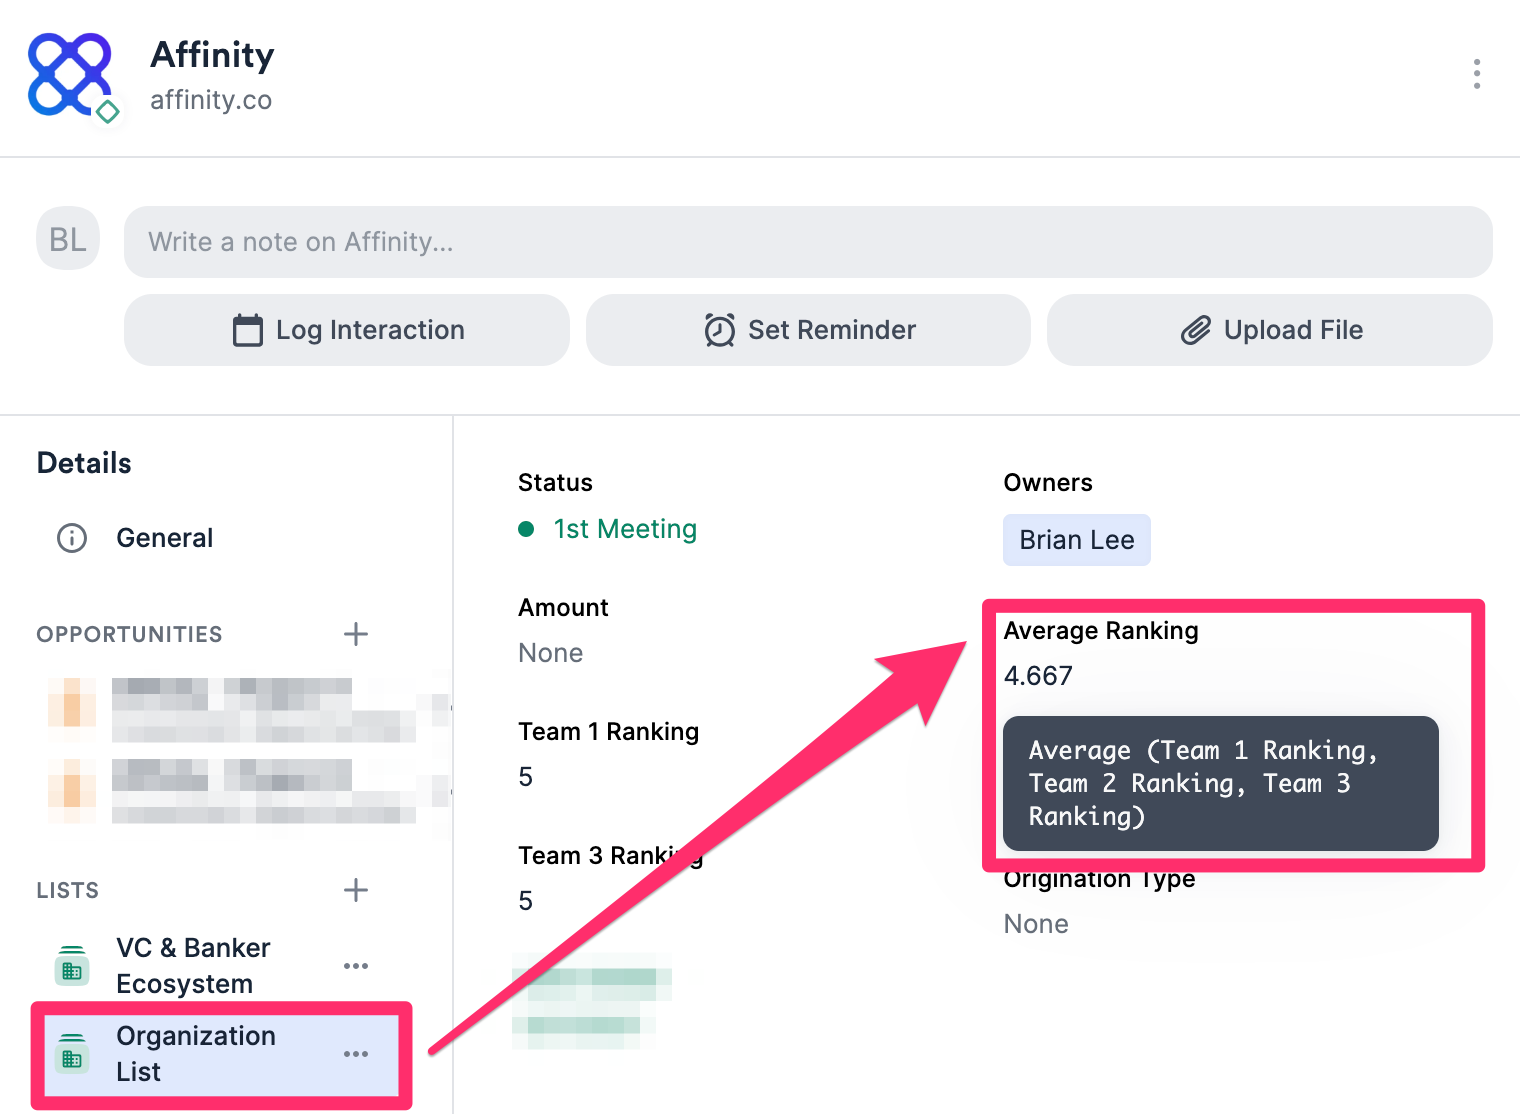1520x1114 pixels.
Task: Click the BL avatar badge
Action: tap(67, 239)
